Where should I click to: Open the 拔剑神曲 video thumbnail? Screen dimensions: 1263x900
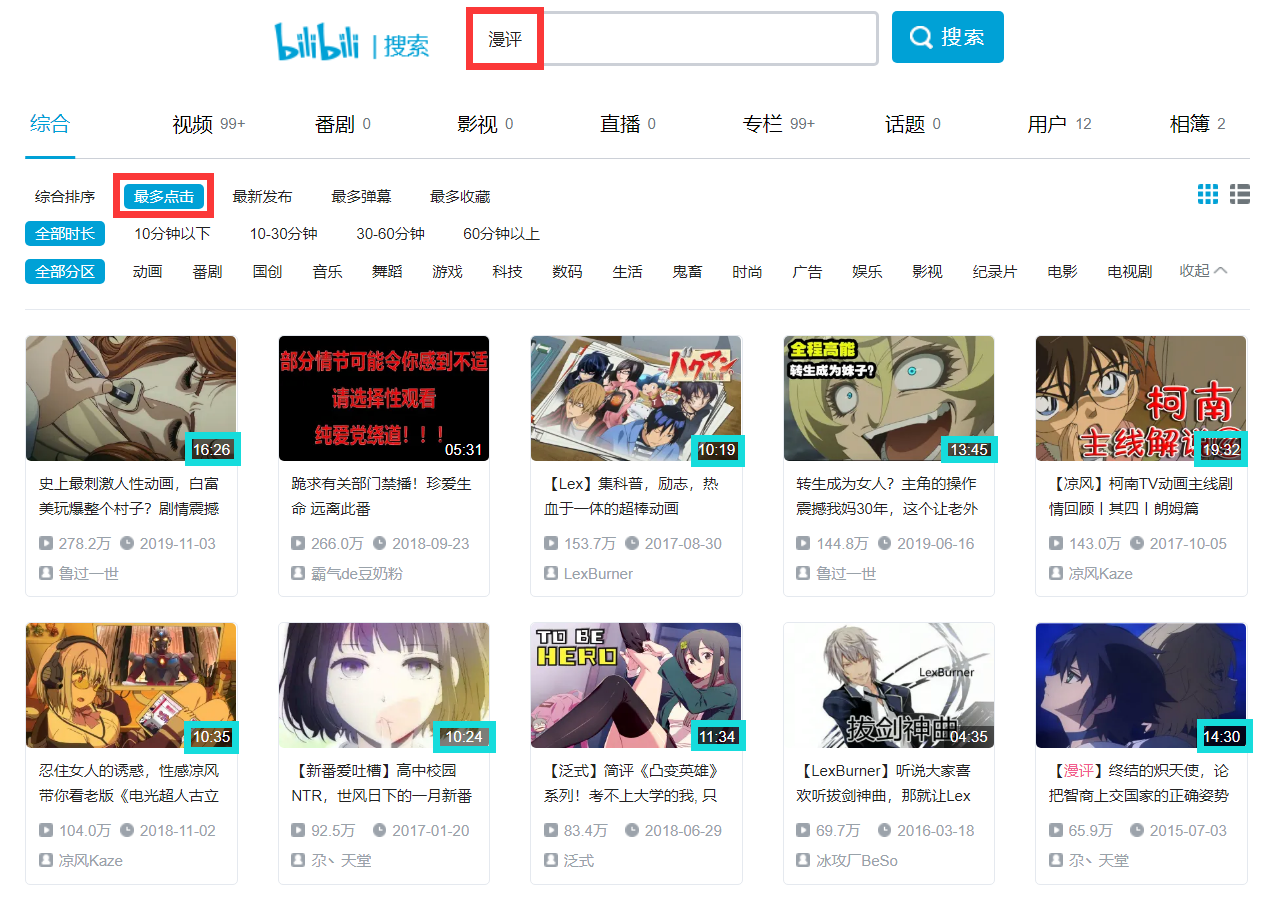pos(889,685)
